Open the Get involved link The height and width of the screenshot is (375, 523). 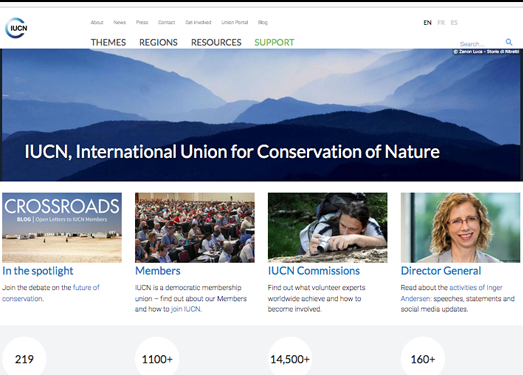(x=198, y=22)
